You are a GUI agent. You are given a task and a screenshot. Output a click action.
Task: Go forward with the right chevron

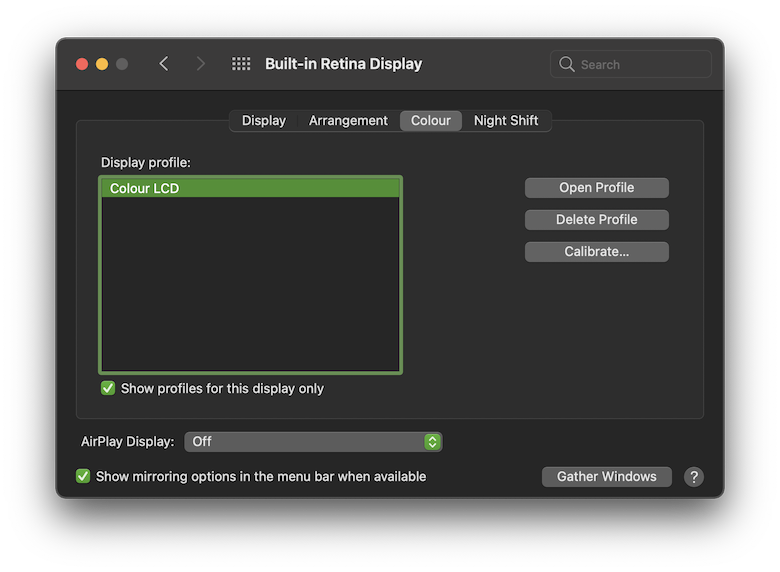point(200,64)
